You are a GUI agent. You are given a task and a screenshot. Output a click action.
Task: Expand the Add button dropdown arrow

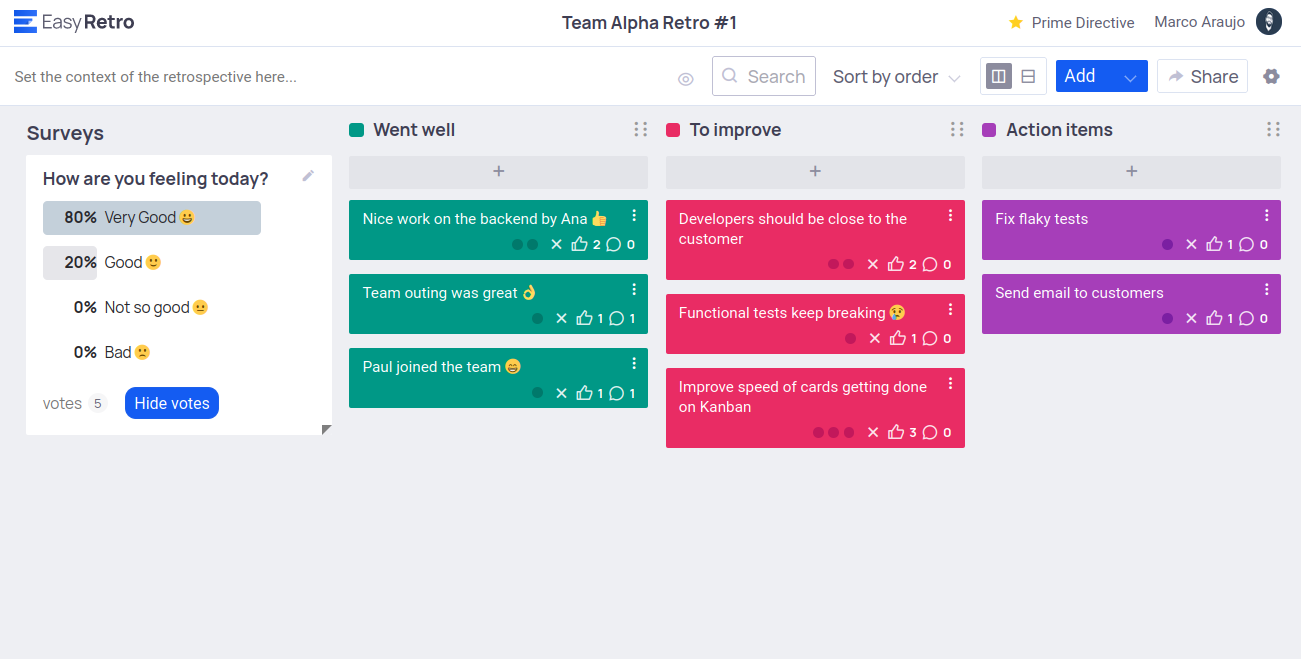1130,77
